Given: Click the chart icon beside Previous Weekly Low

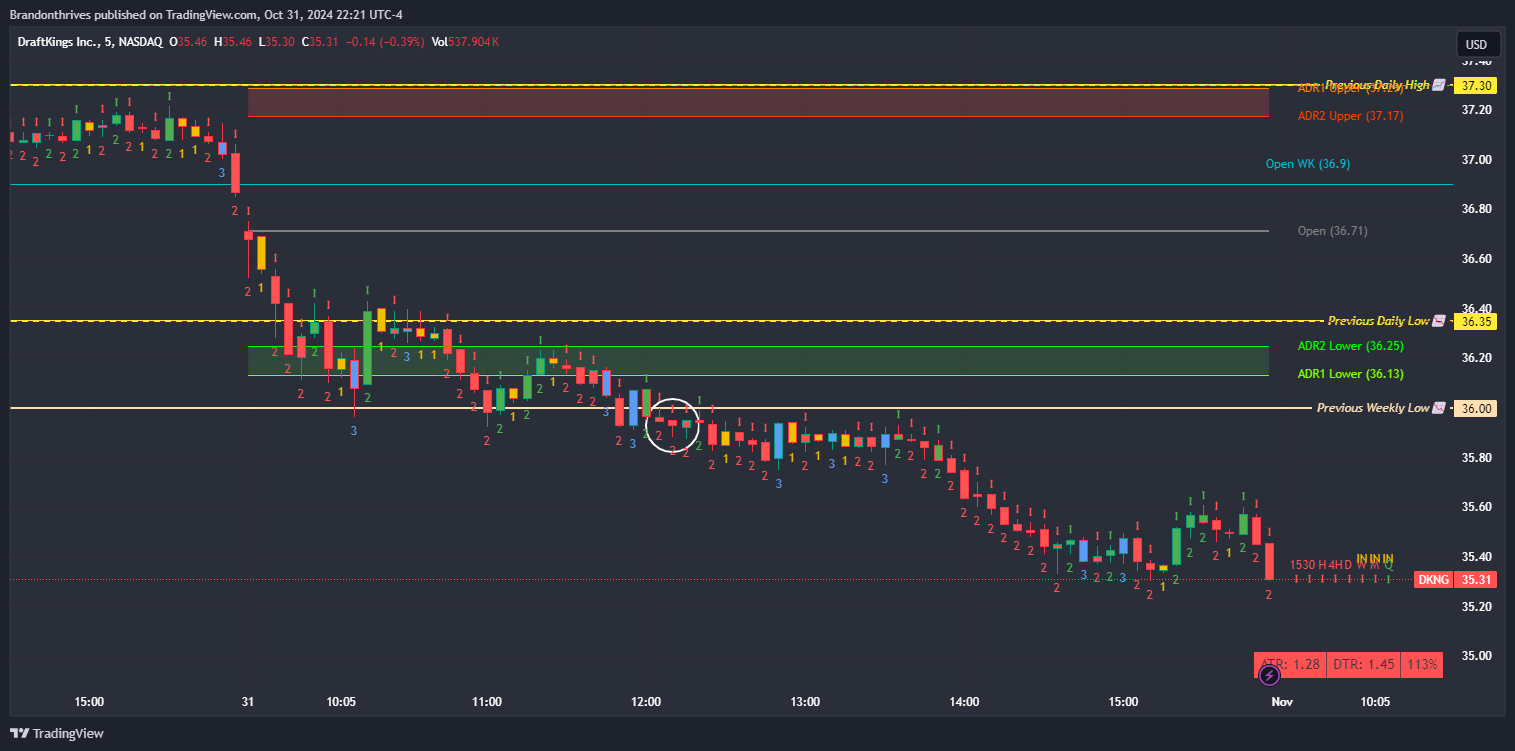Looking at the screenshot, I should (x=1439, y=408).
